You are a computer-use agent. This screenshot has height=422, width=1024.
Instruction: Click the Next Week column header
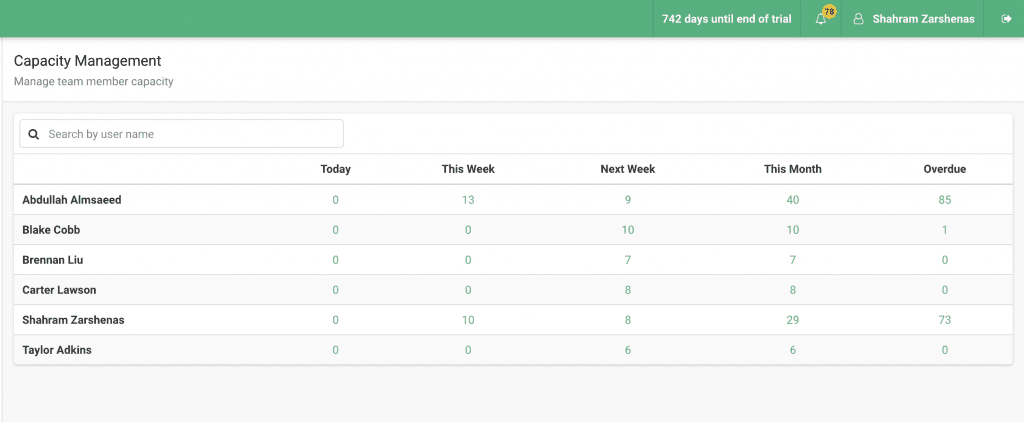pos(628,169)
